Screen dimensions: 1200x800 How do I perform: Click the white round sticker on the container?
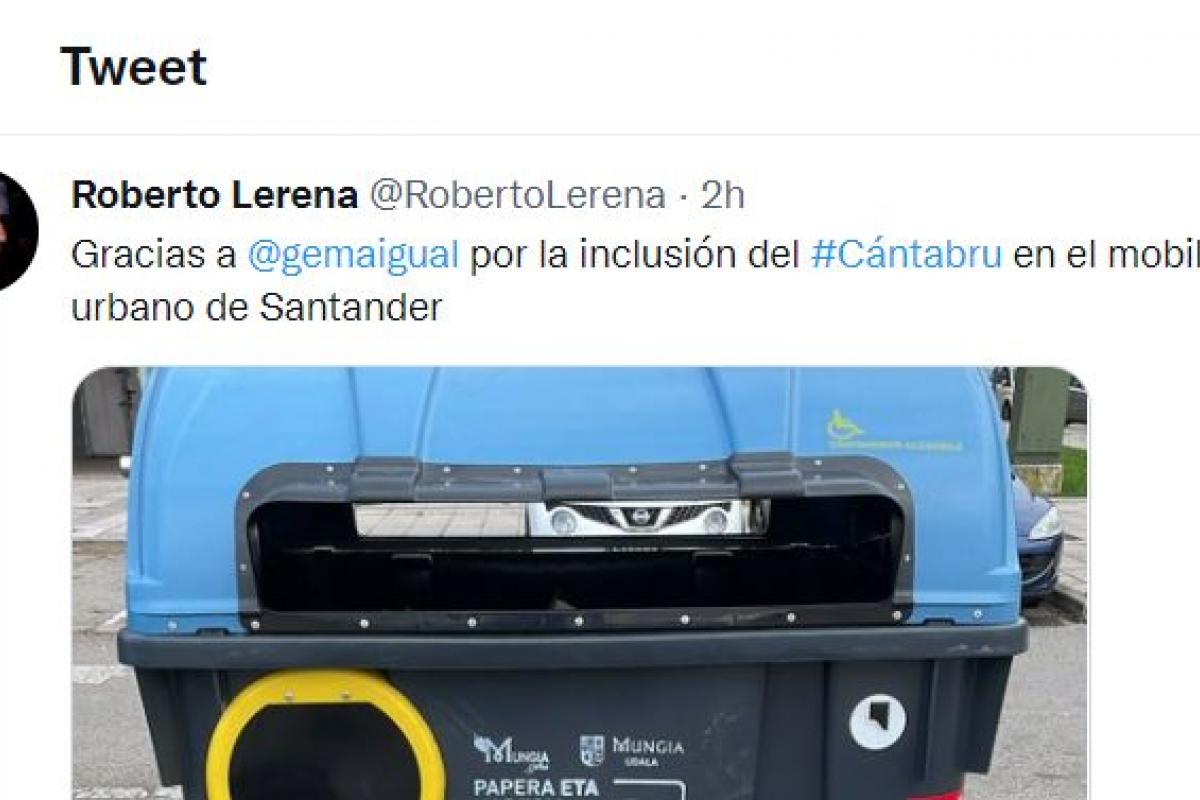[x=878, y=722]
